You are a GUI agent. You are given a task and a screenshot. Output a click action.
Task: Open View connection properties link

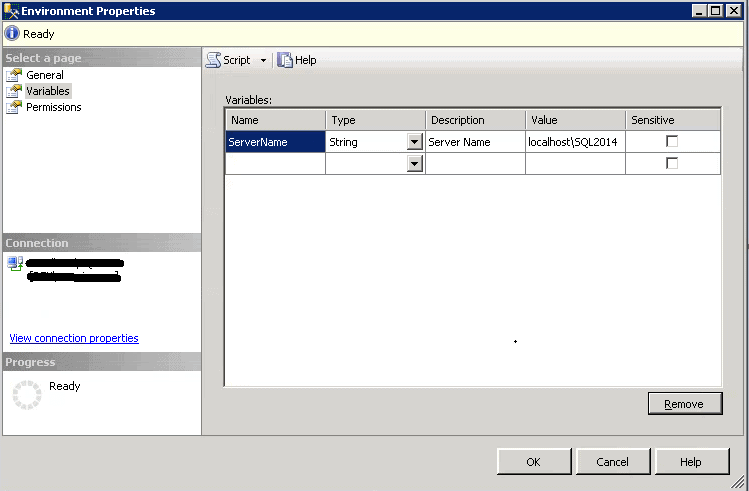coord(74,338)
